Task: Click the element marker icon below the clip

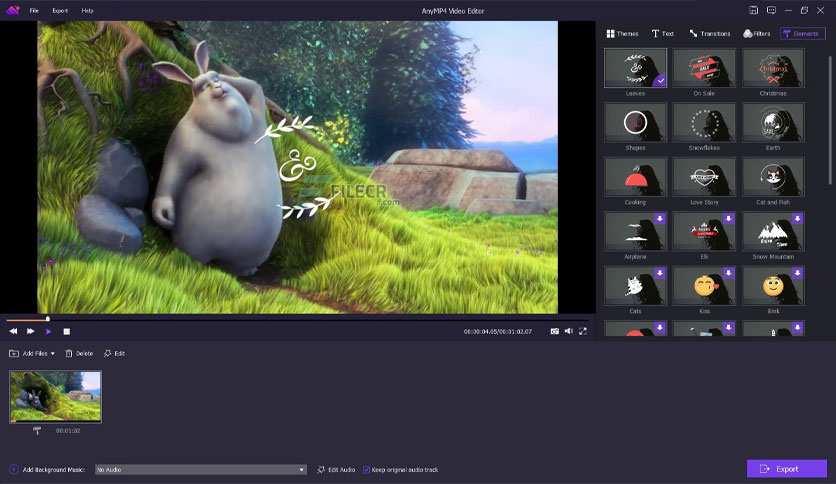Action: click(x=37, y=431)
